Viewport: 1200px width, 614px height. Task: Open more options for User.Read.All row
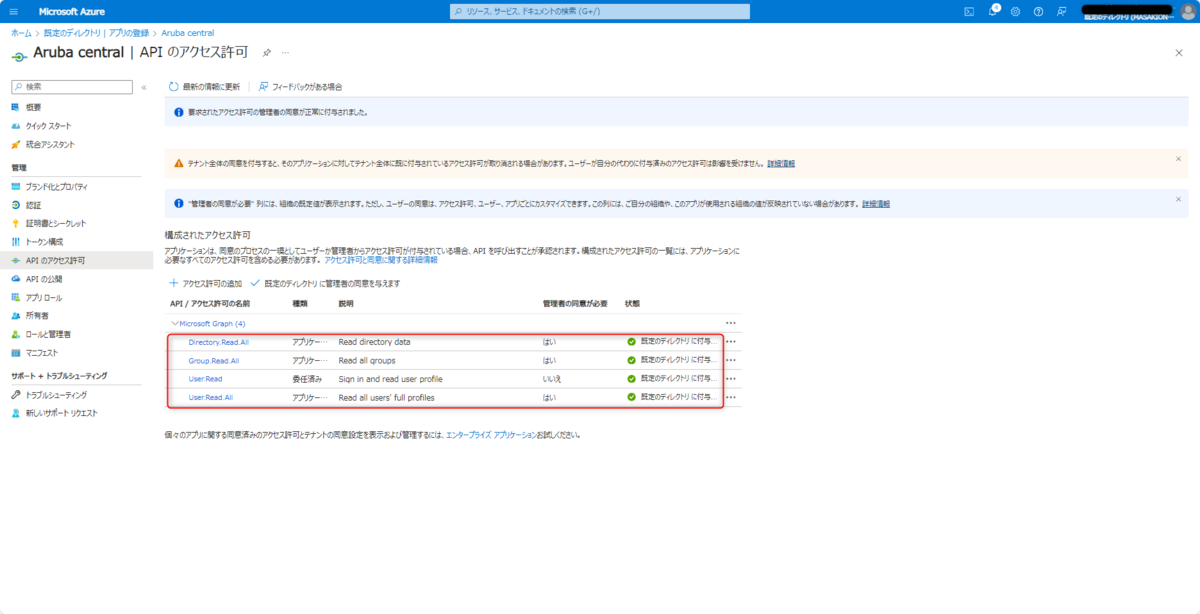[731, 397]
